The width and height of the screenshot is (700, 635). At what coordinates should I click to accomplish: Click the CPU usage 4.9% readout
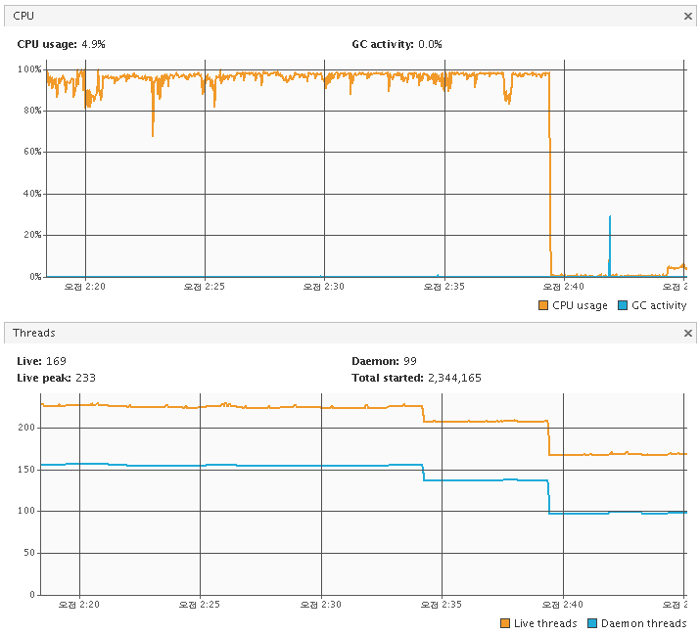point(61,44)
